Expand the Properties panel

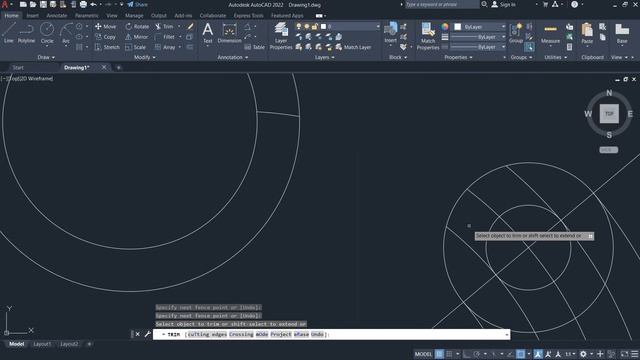pyautogui.click(x=458, y=58)
